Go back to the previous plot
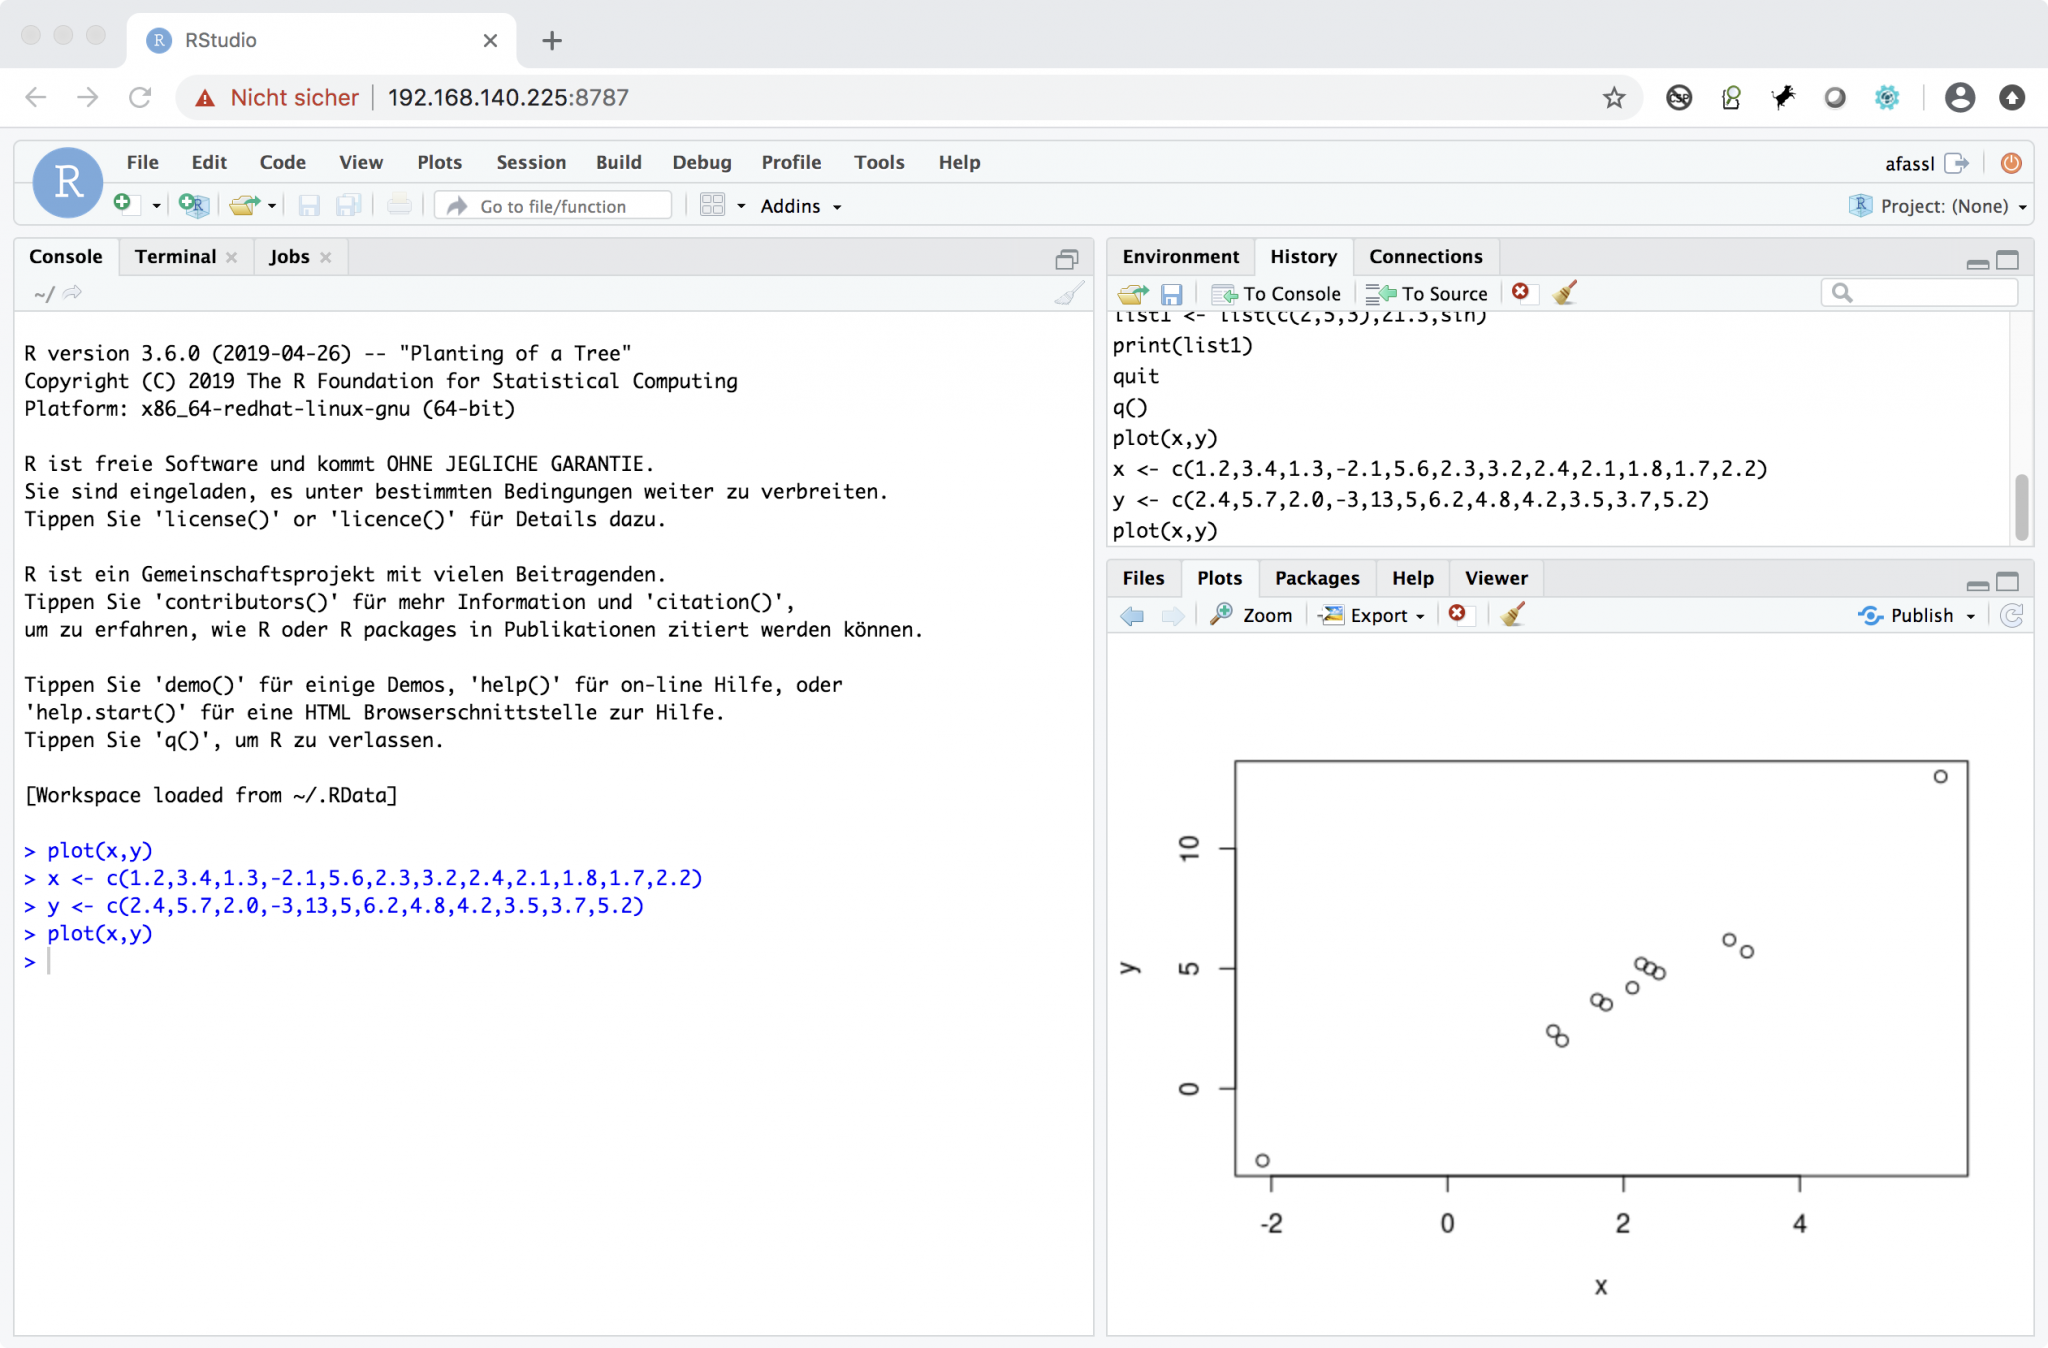The height and width of the screenshot is (1348, 2048). click(x=1131, y=615)
